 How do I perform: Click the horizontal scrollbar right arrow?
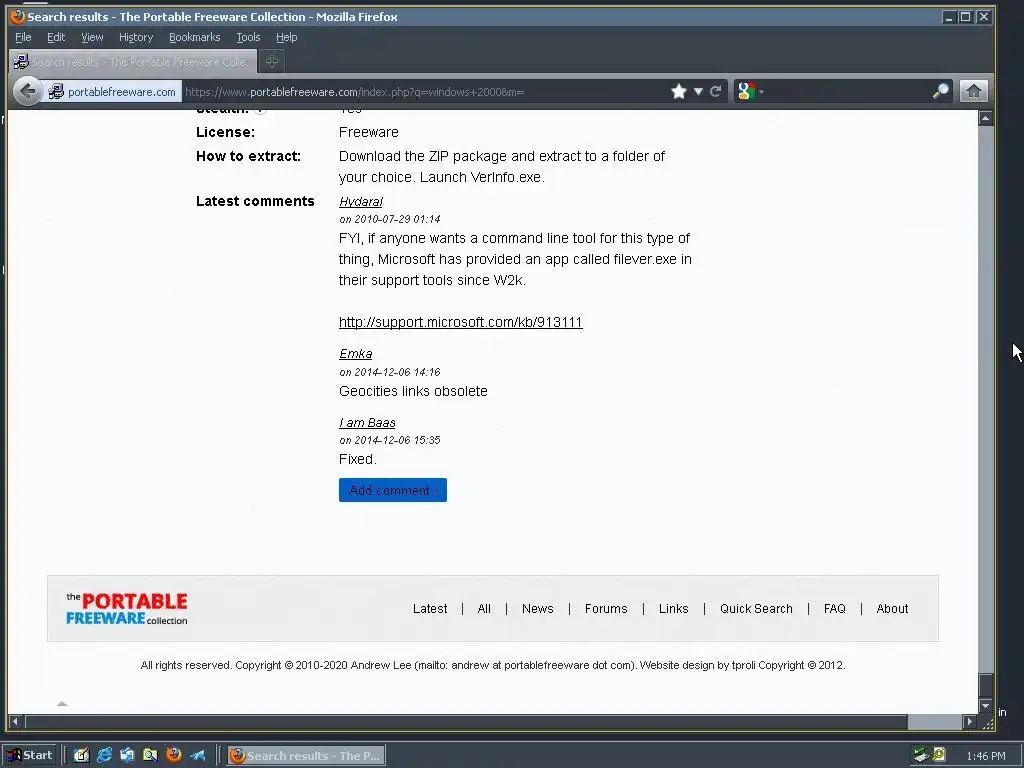pyautogui.click(x=970, y=722)
